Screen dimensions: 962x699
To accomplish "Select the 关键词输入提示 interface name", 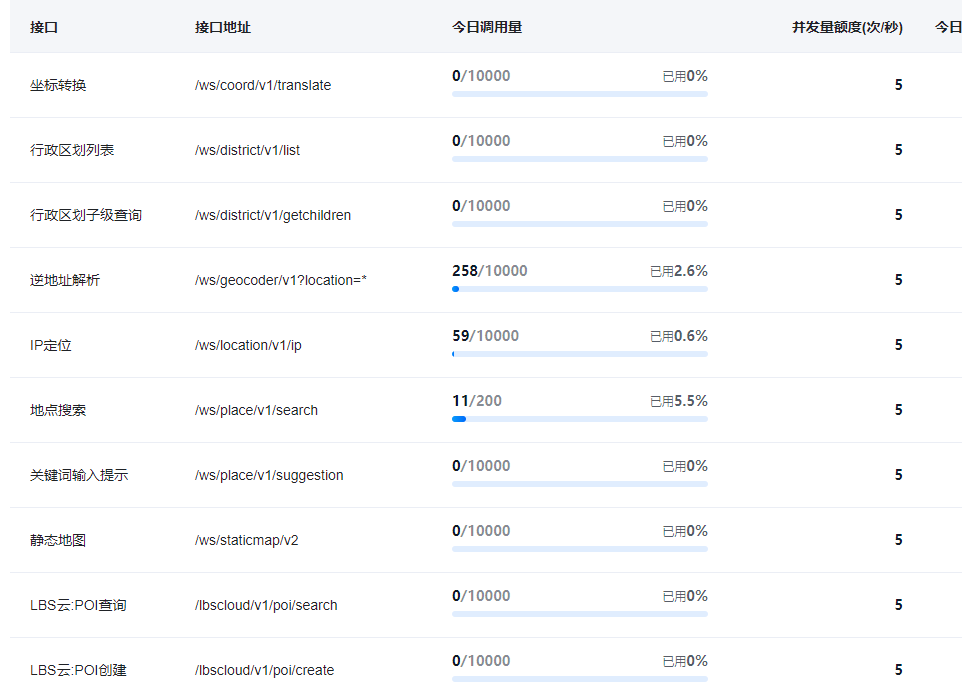I will (x=79, y=475).
